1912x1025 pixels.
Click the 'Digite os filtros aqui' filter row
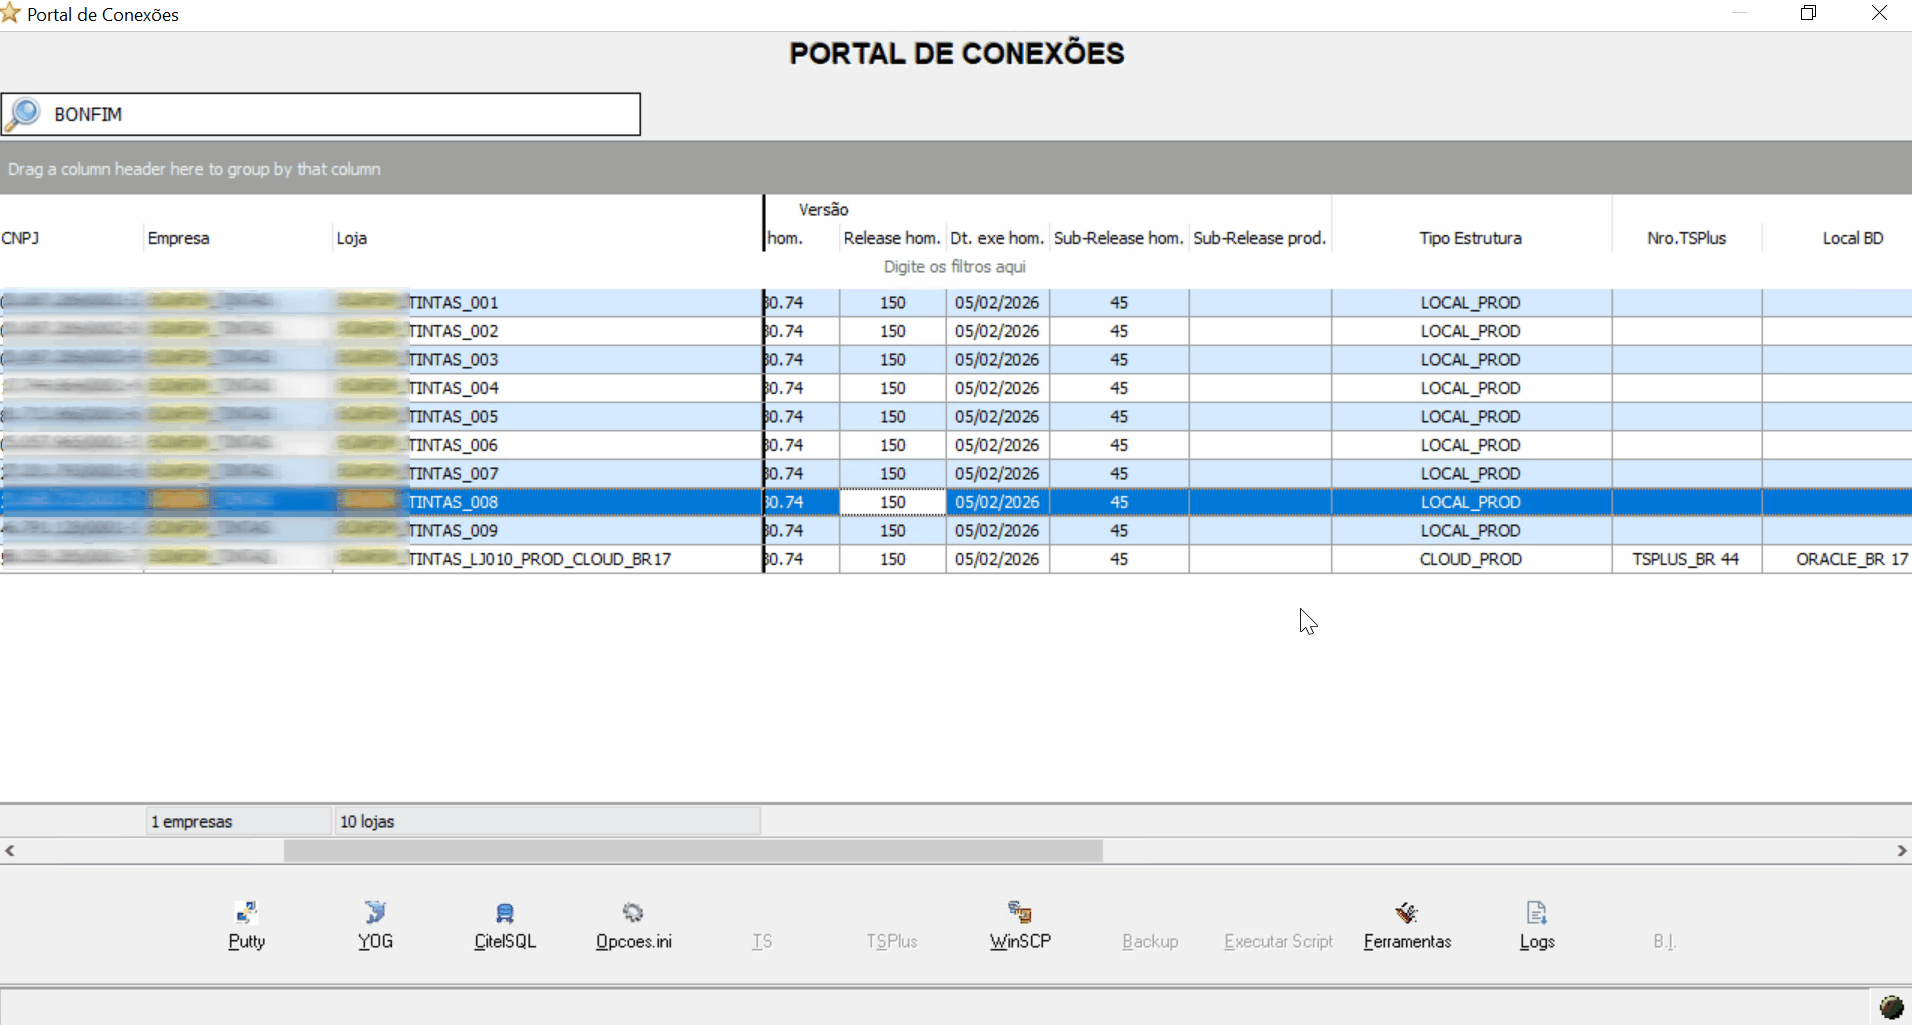pyautogui.click(x=955, y=267)
